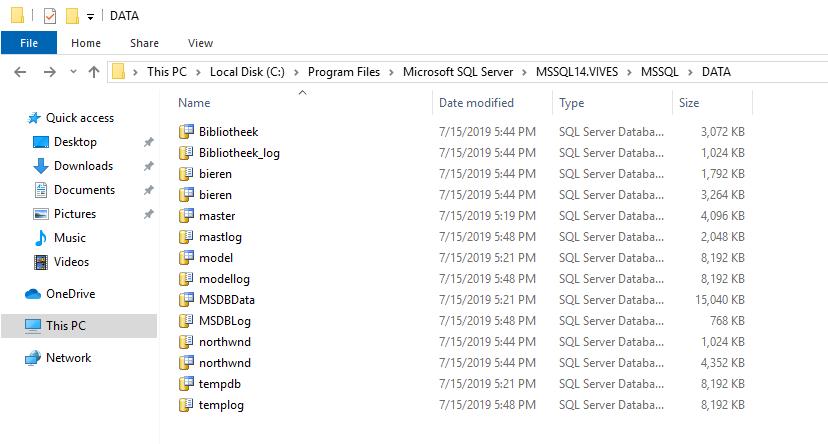The width and height of the screenshot is (828, 444).
Task: Click the New folder icon in title bar
Action: click(x=72, y=16)
